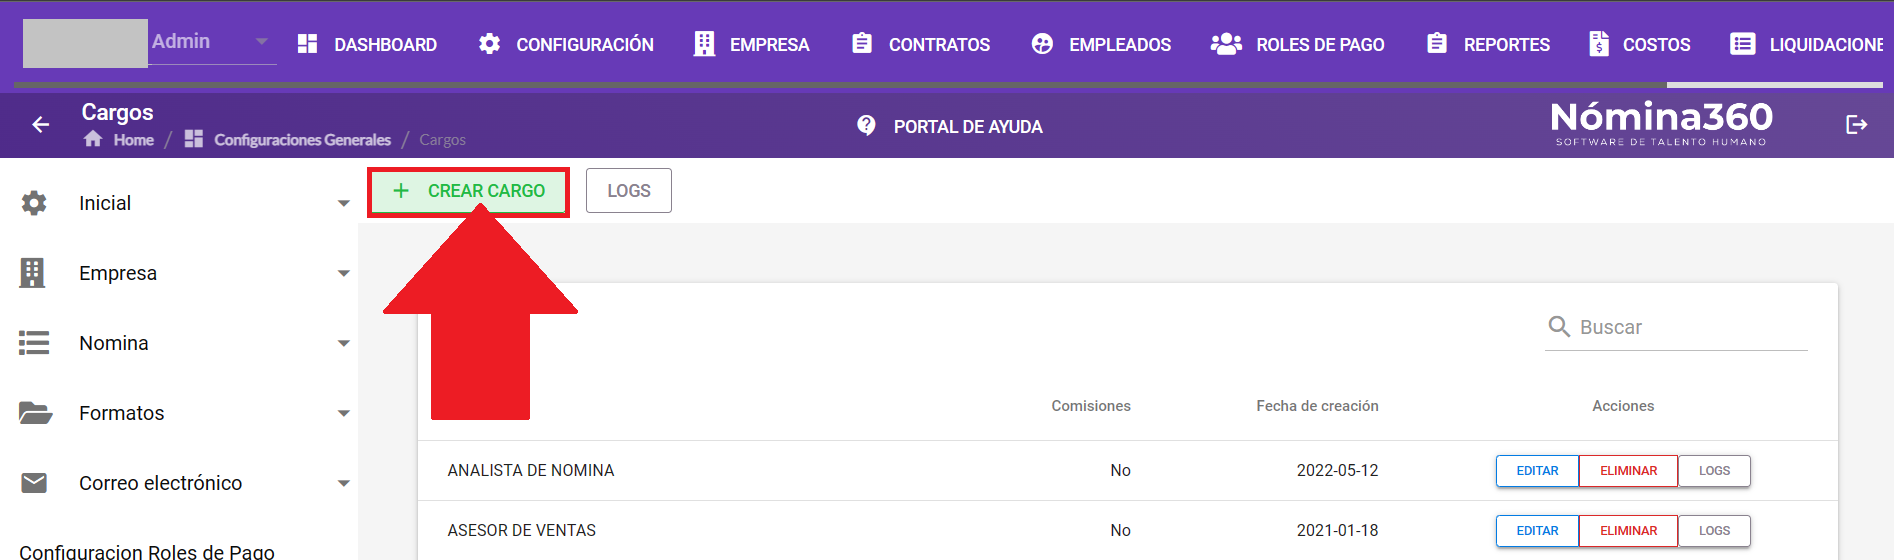Click the Dashboard grid icon

tap(308, 44)
